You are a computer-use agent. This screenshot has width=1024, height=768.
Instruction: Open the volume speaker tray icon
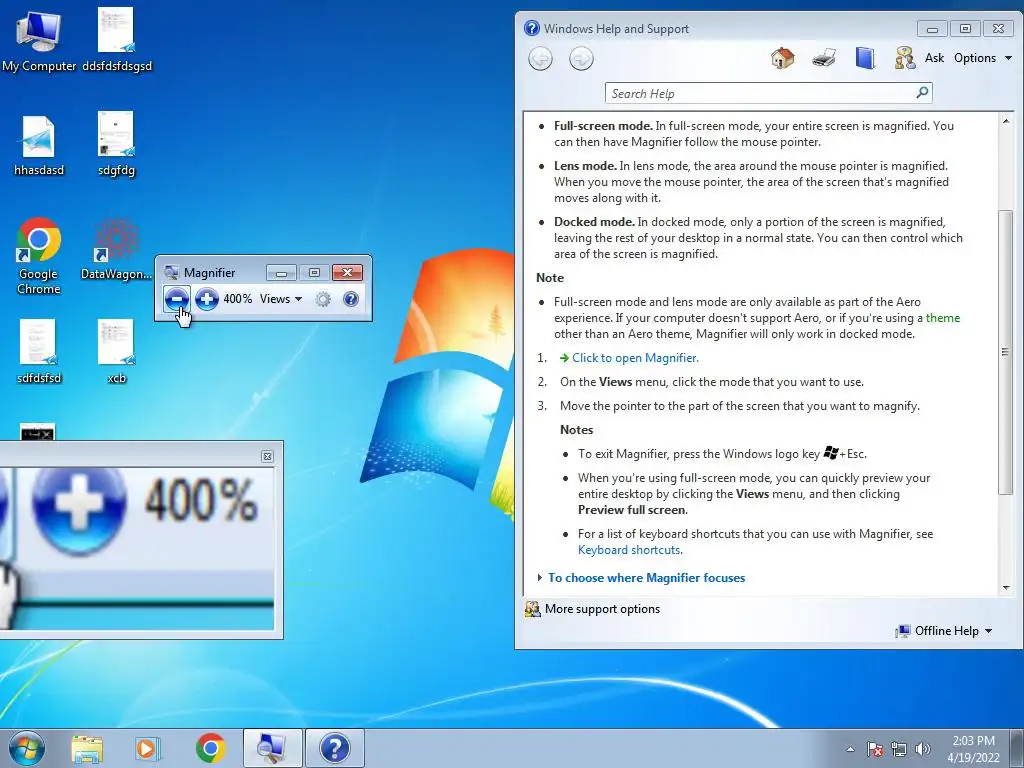(922, 749)
